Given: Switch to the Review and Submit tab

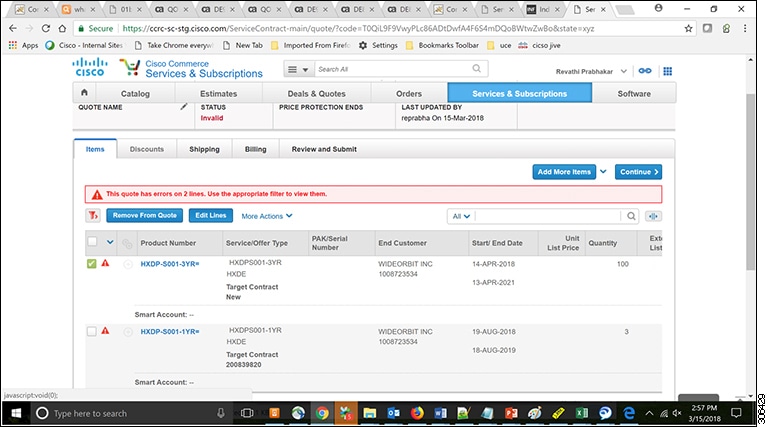Looking at the screenshot, I should coord(324,149).
